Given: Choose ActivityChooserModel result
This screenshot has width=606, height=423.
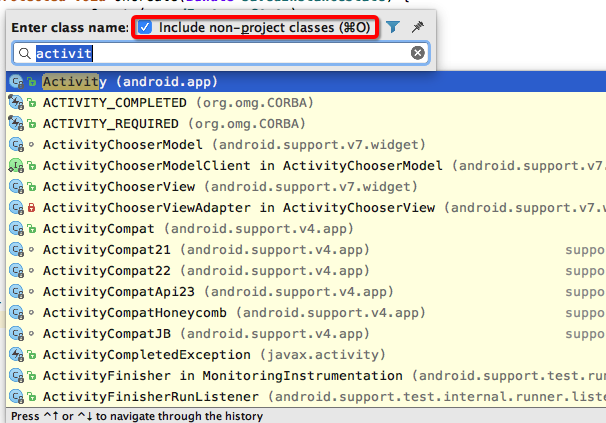Looking at the screenshot, I should click(306, 145).
